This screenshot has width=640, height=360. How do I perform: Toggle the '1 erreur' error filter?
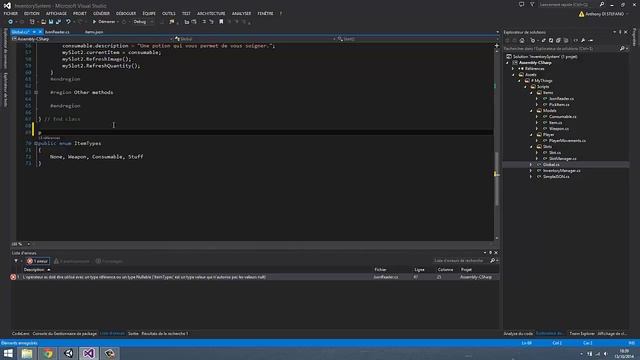[x=38, y=261]
